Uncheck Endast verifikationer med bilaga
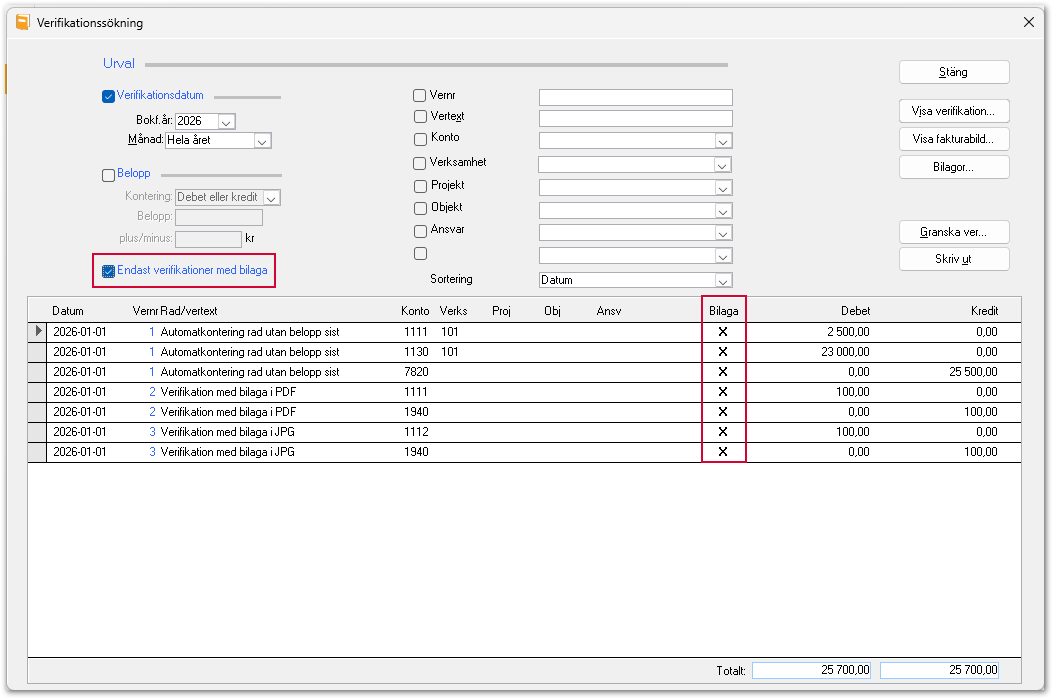This screenshot has height=699, width=1053. [x=108, y=271]
